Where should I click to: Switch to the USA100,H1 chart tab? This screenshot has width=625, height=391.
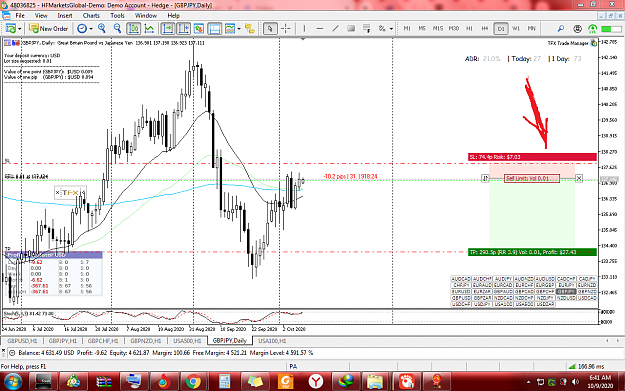tap(272, 341)
